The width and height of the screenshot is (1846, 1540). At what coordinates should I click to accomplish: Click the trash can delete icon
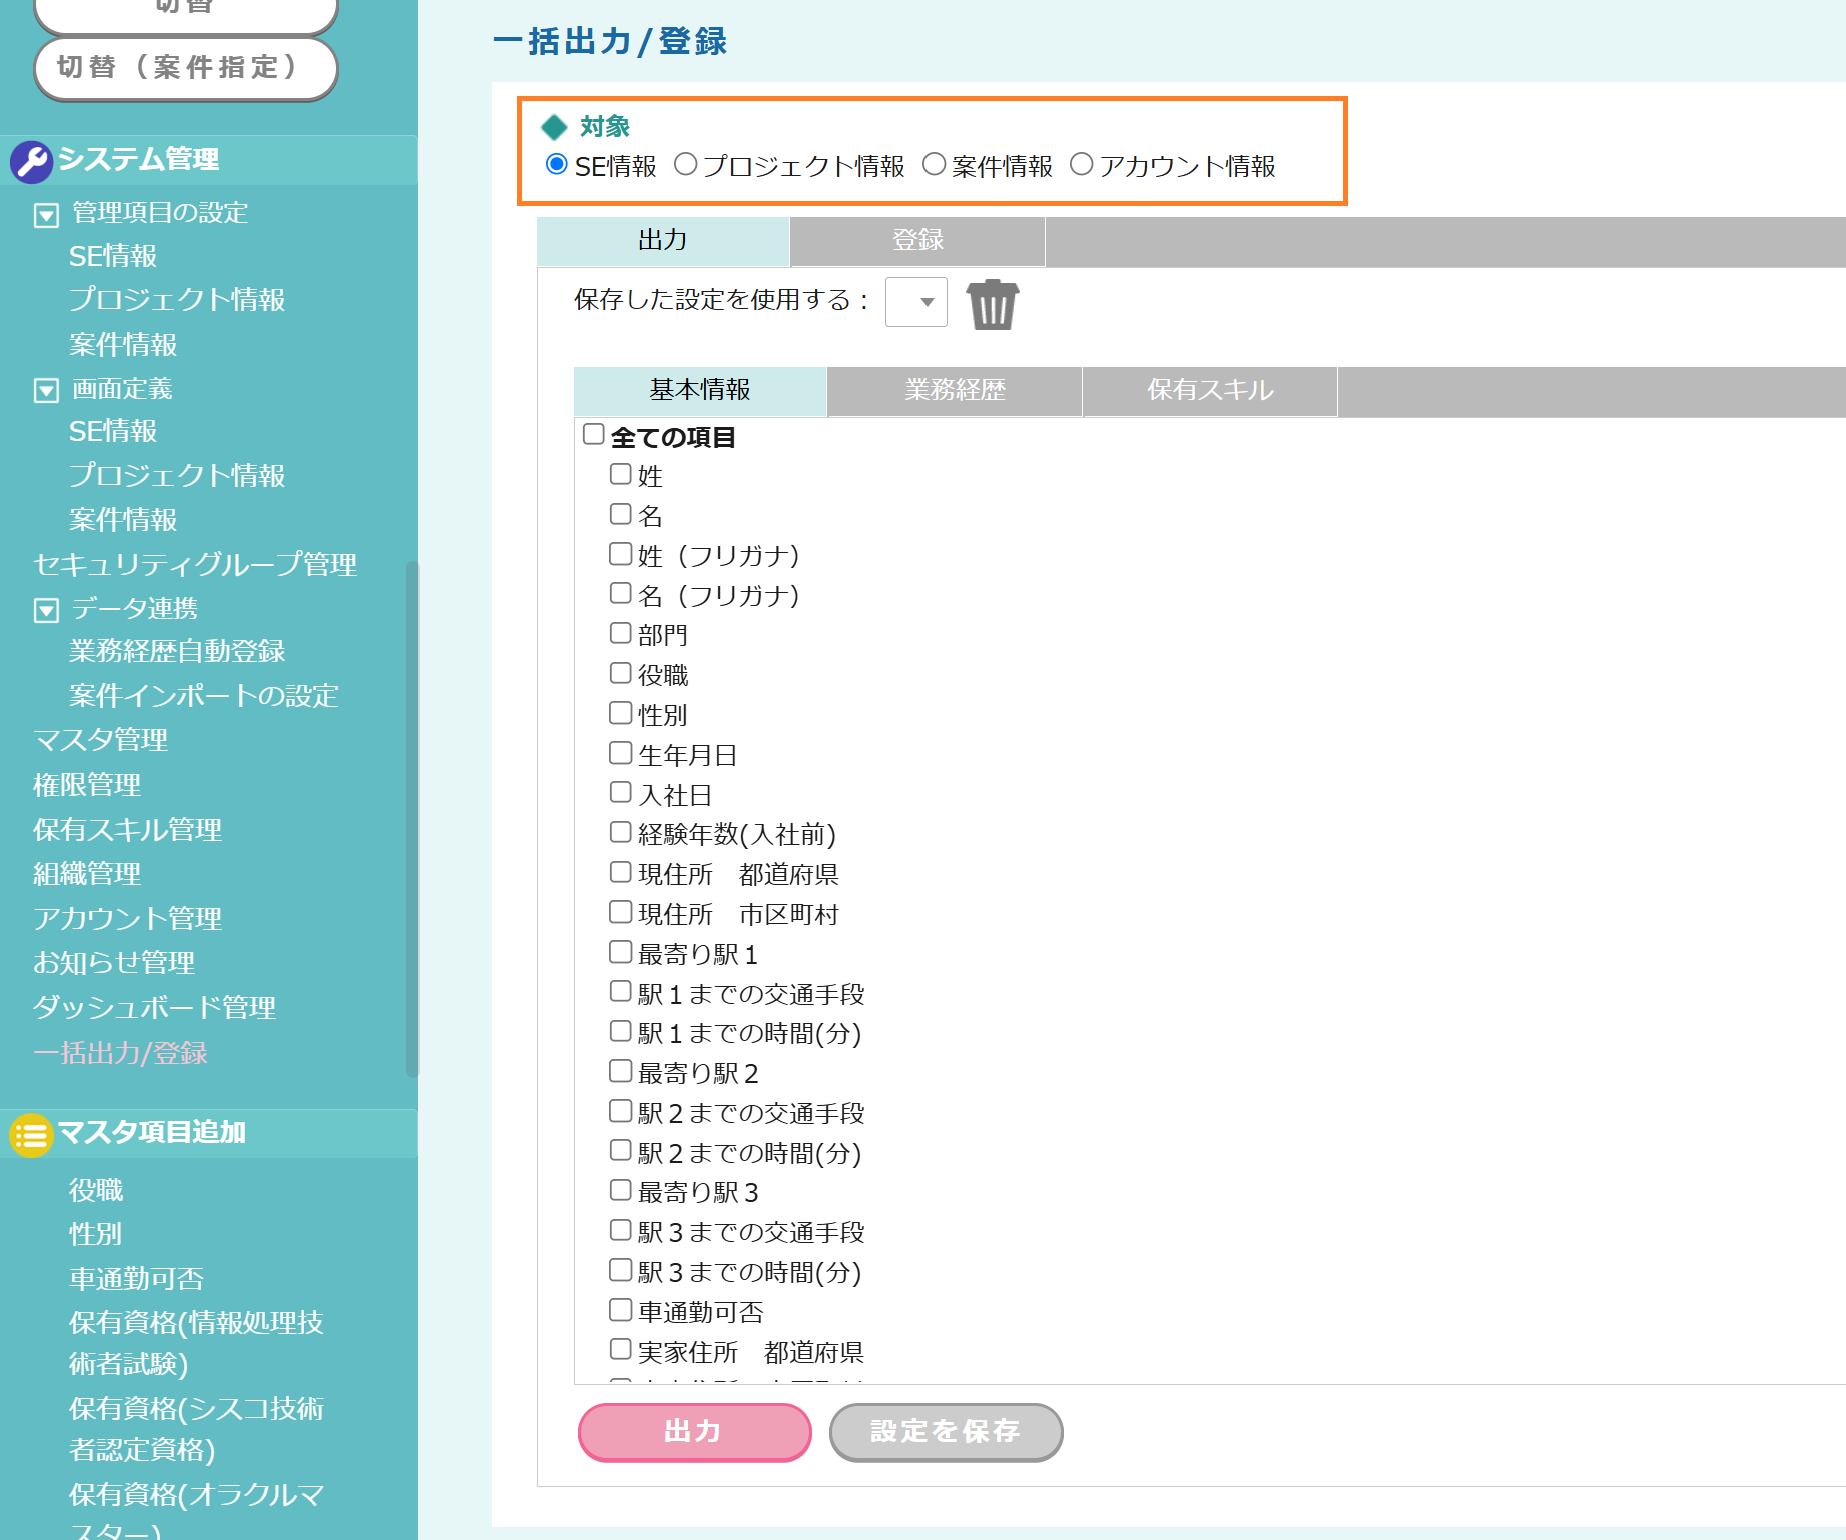pyautogui.click(x=992, y=304)
